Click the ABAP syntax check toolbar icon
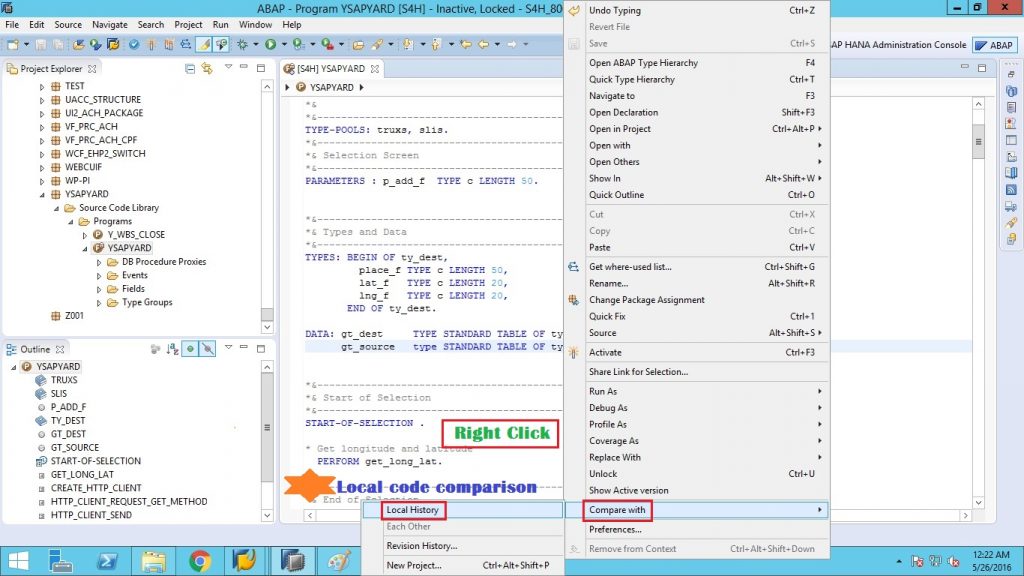This screenshot has width=1024, height=576. [134, 44]
